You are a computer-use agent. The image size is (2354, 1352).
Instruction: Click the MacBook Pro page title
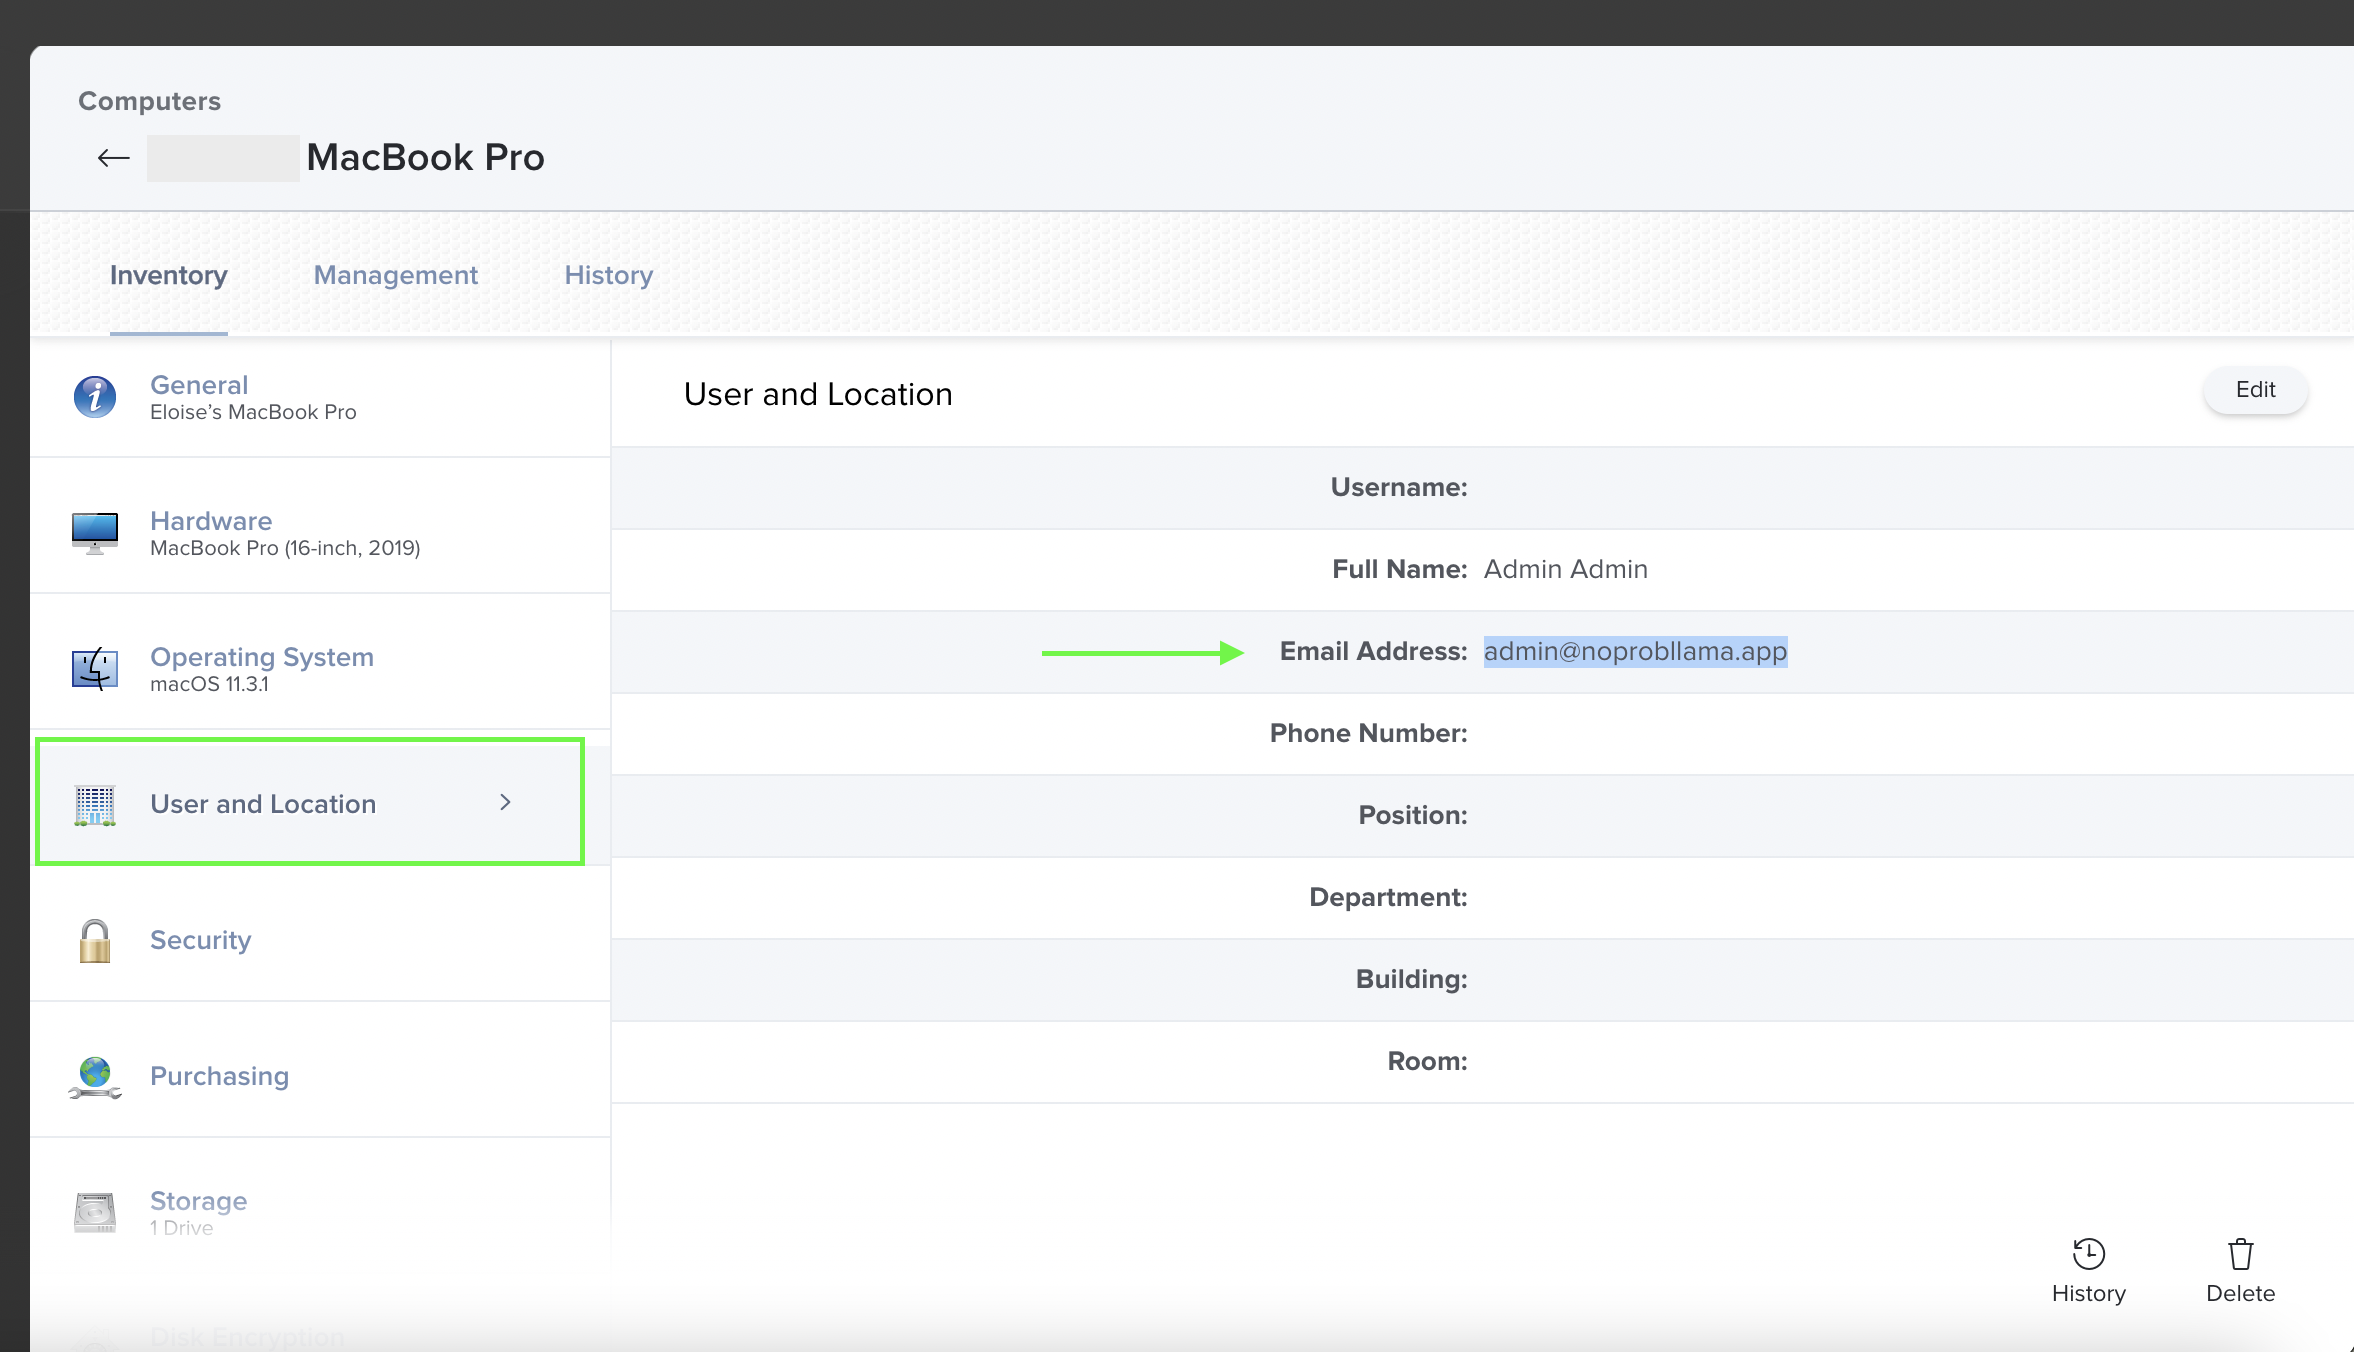[x=425, y=157]
